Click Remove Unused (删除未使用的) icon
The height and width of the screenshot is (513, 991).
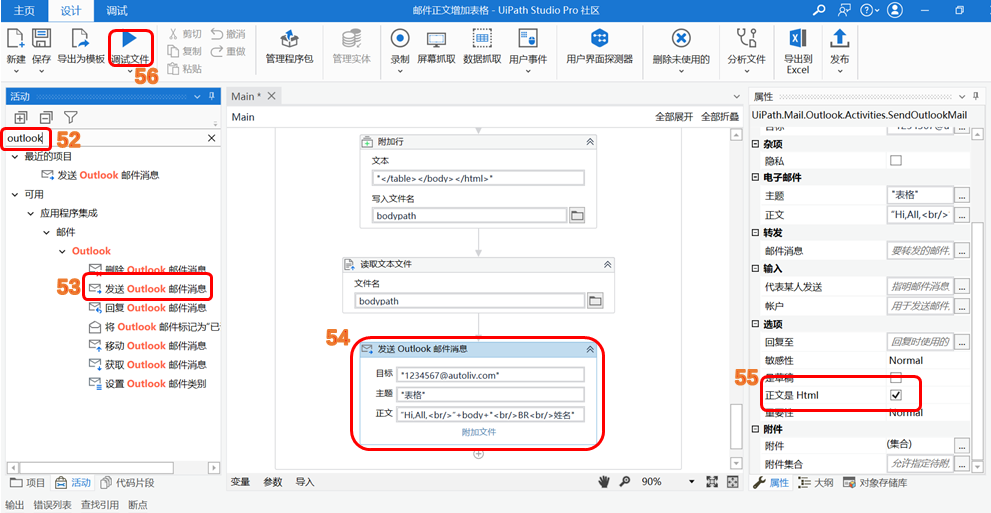tap(681, 39)
